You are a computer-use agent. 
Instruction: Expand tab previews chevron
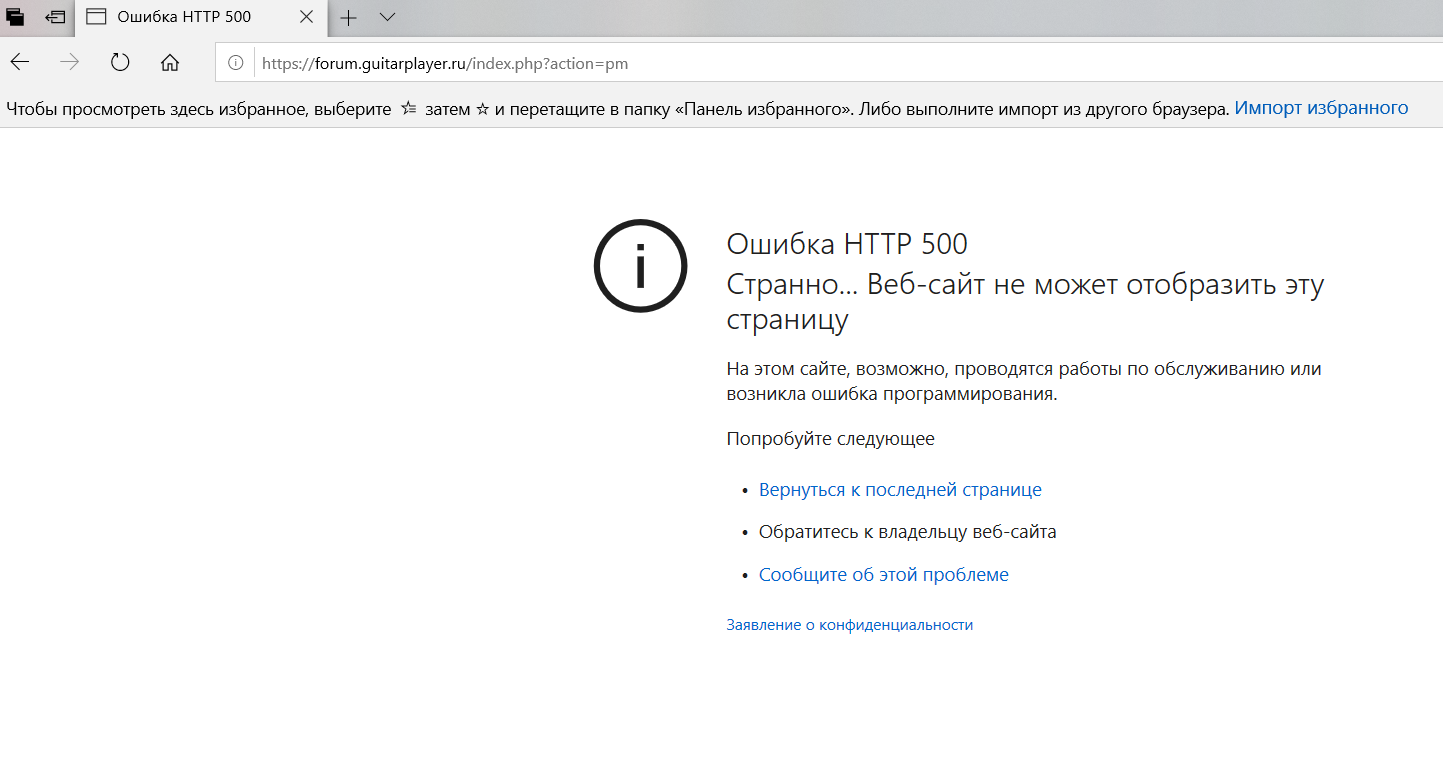click(388, 17)
